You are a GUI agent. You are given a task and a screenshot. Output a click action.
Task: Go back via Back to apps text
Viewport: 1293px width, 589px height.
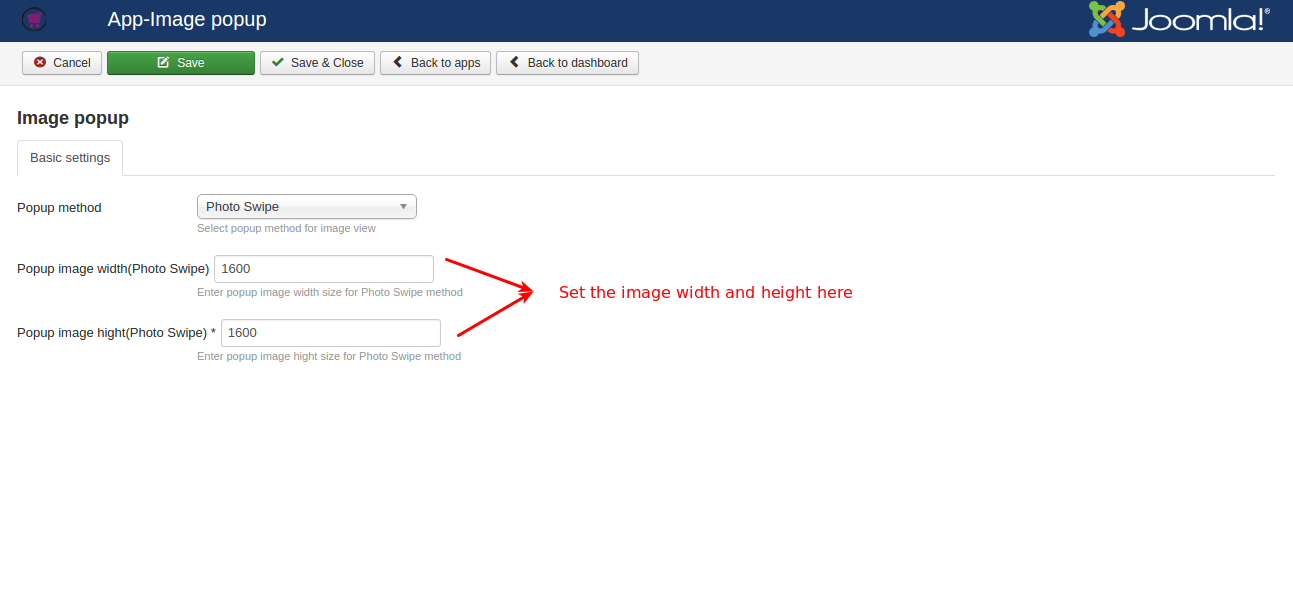tap(445, 63)
